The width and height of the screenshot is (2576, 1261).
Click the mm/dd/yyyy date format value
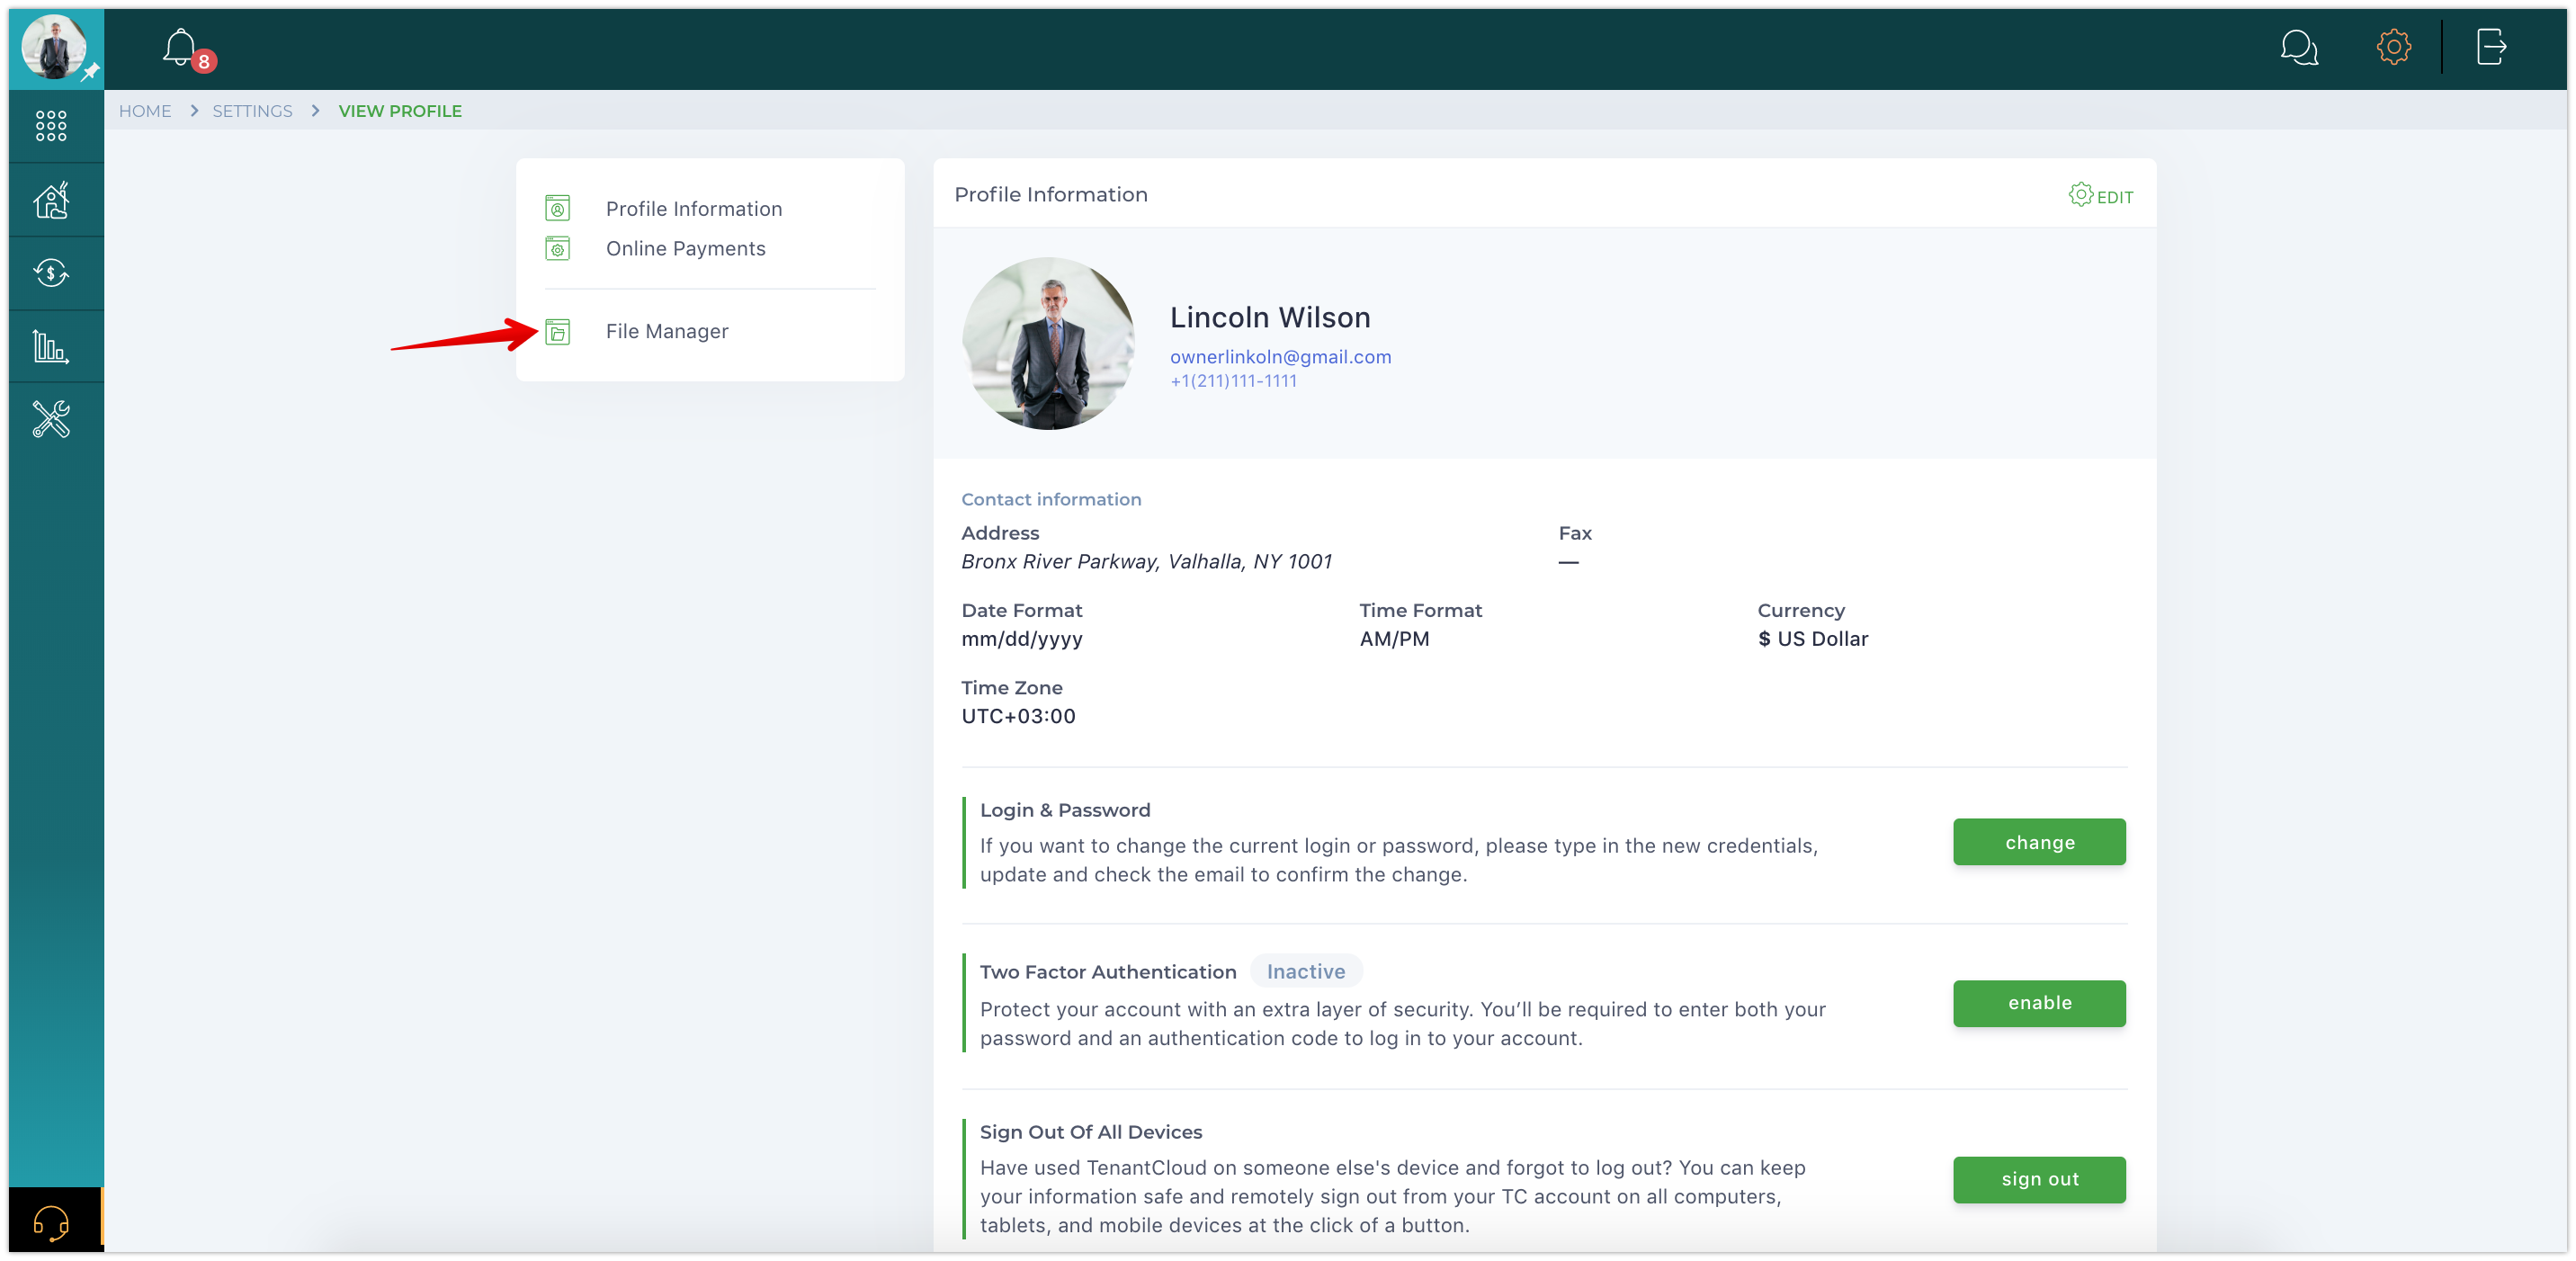pos(1021,639)
